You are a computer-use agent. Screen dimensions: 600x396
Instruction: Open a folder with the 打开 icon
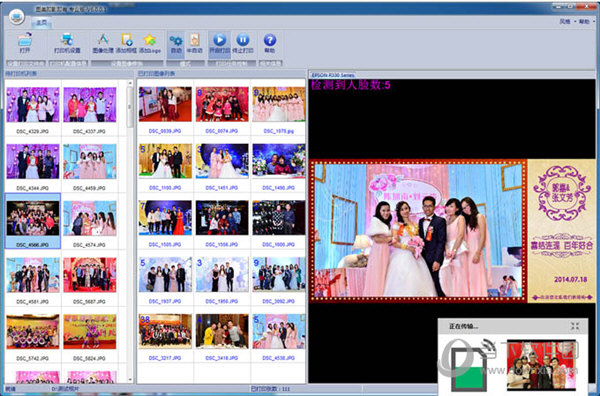25,43
